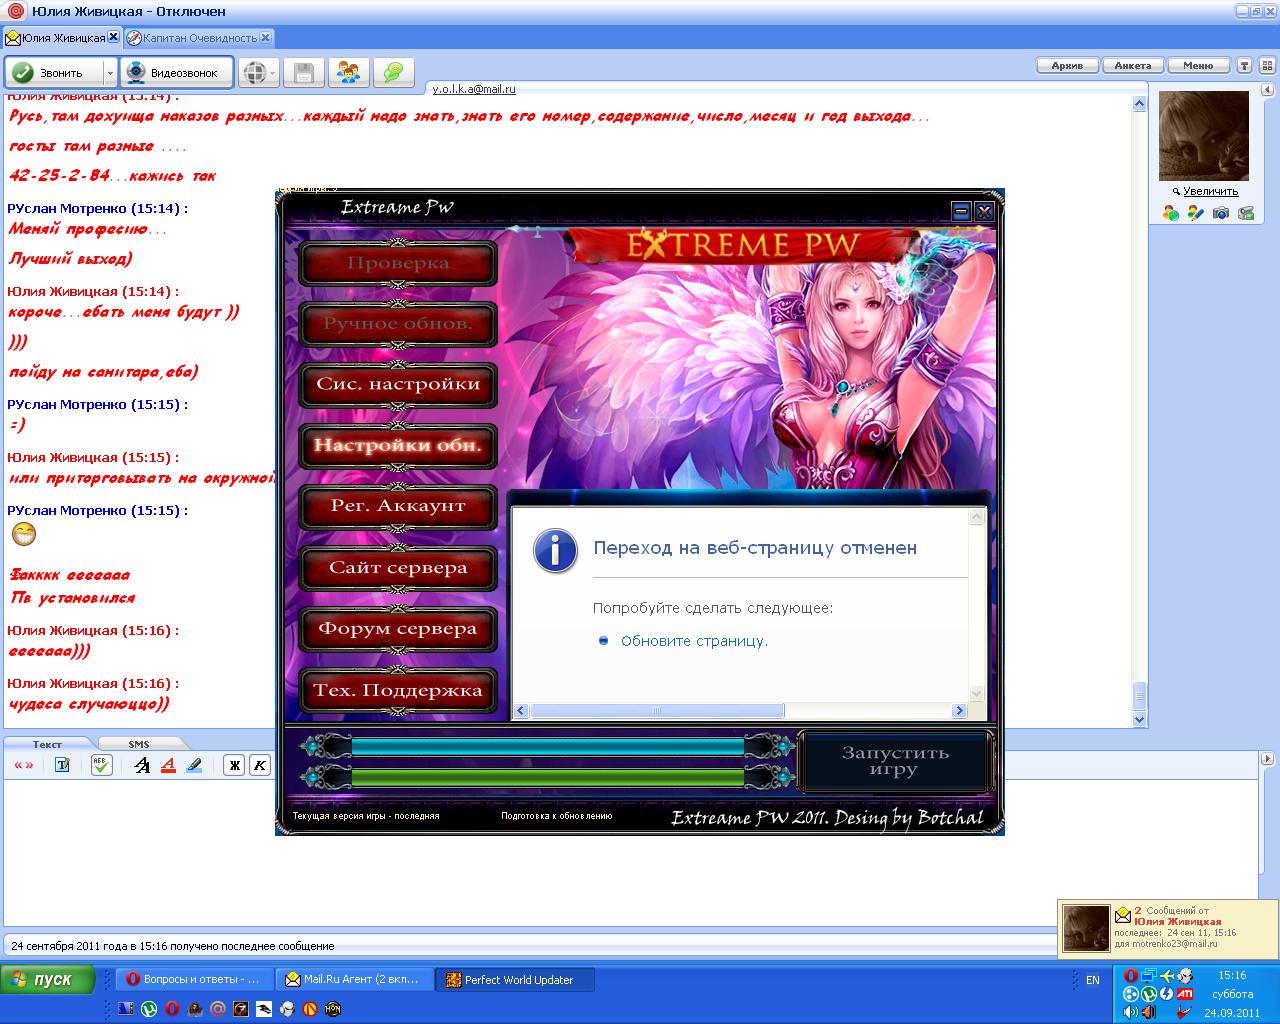This screenshot has width=1280, height=1024.
Task: Click the system tray clock showing 15:16
Action: (x=1232, y=975)
